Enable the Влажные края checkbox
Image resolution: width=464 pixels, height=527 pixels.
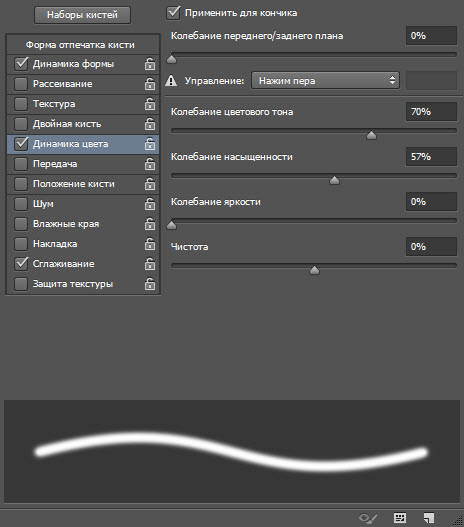point(21,224)
